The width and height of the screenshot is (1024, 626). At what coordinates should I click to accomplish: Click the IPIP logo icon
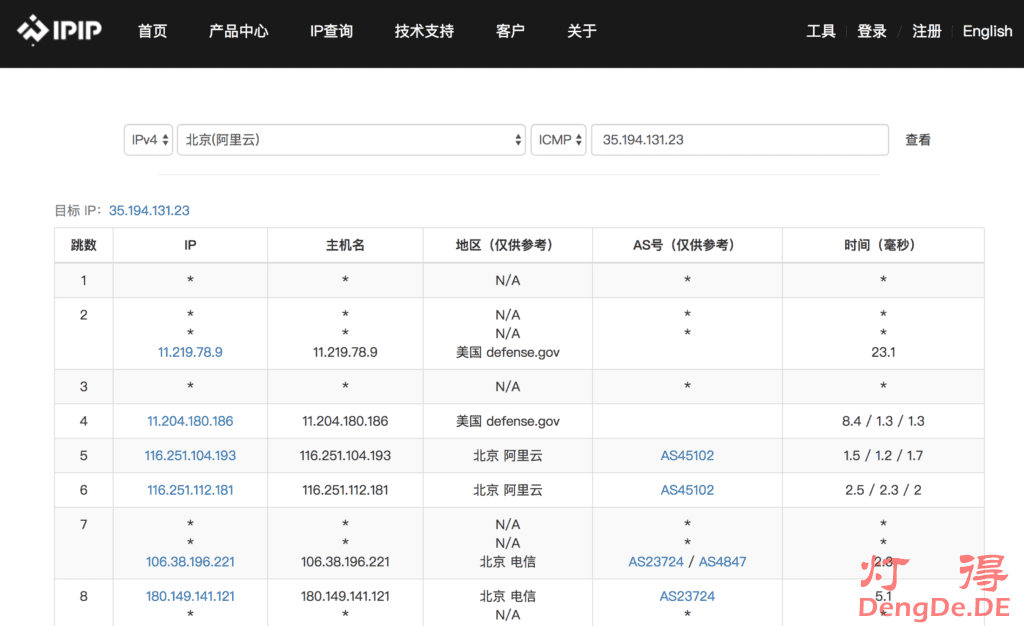pyautogui.click(x=33, y=30)
